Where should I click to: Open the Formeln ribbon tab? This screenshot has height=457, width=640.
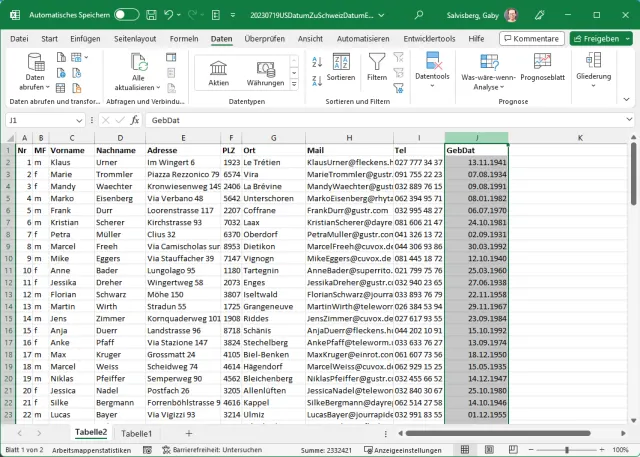tap(184, 39)
